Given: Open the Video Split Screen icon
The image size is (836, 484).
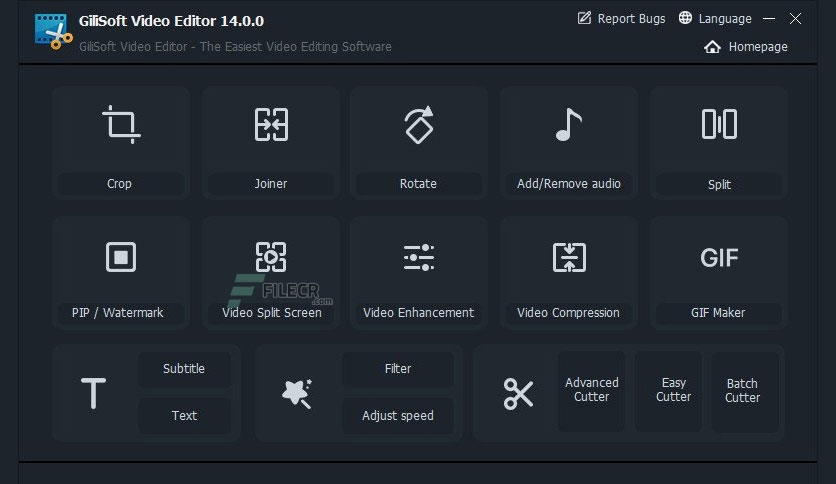Looking at the screenshot, I should pos(271,257).
